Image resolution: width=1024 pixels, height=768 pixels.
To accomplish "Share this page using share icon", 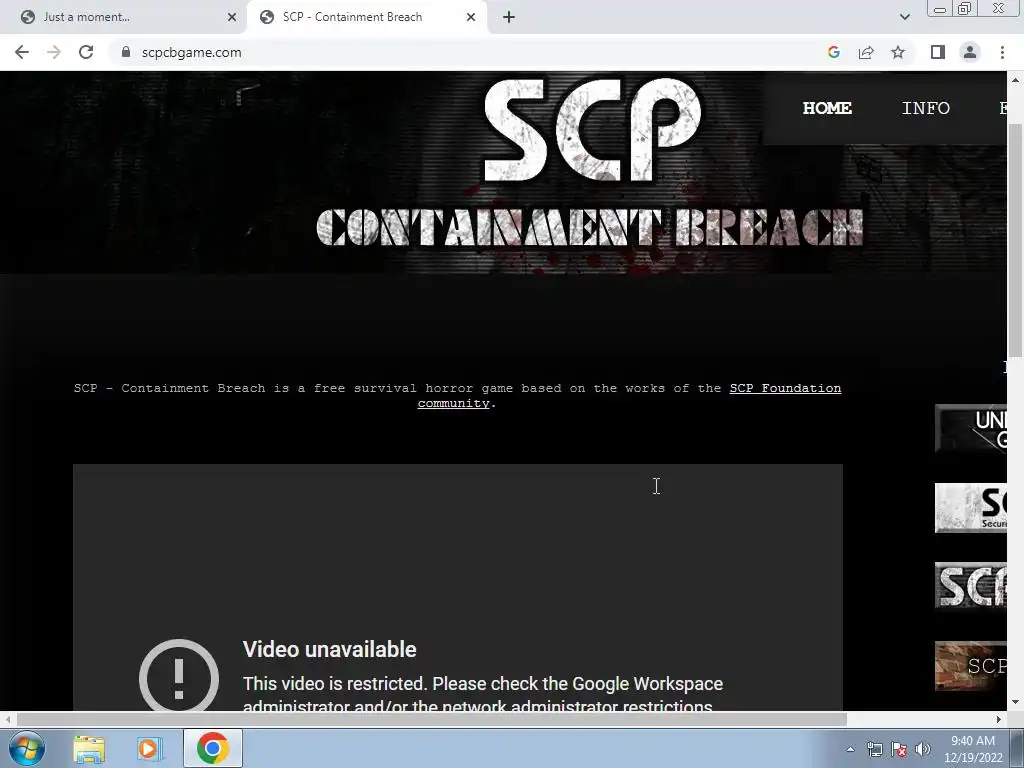I will tap(866, 52).
